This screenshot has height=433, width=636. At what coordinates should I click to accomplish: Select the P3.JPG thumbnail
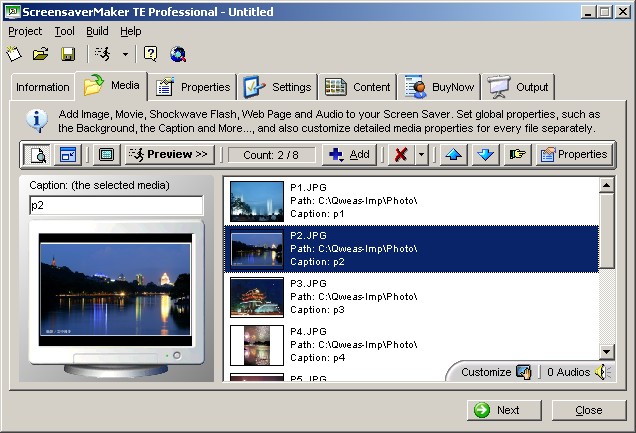[x=257, y=297]
